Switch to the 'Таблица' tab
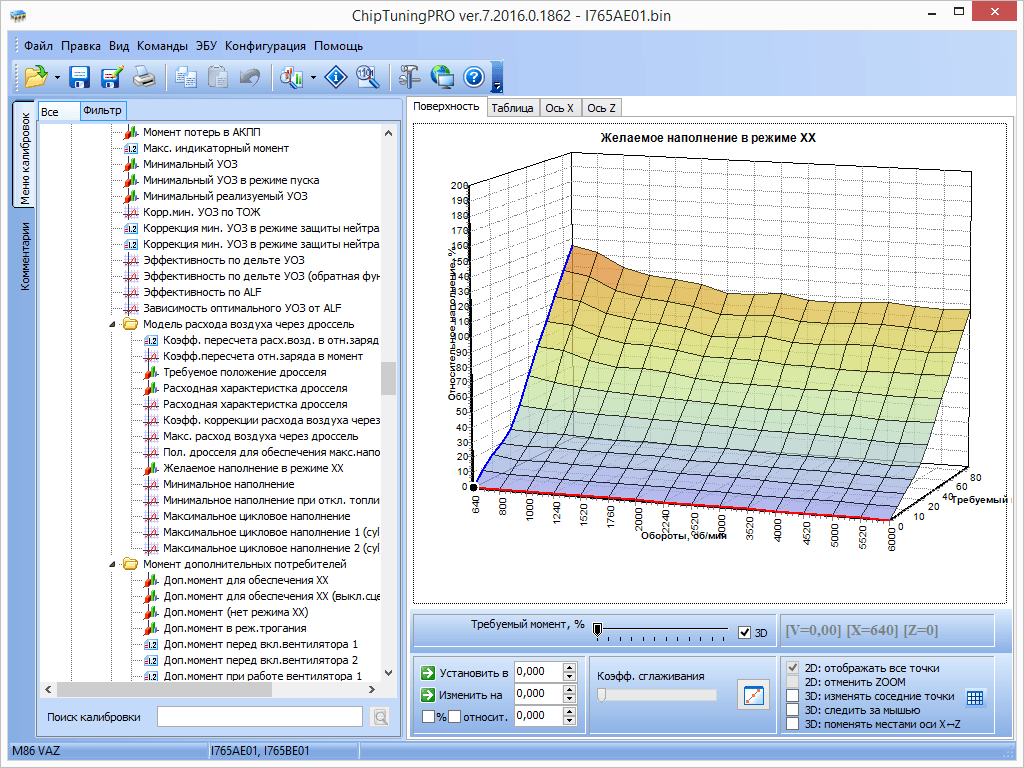 (x=512, y=108)
